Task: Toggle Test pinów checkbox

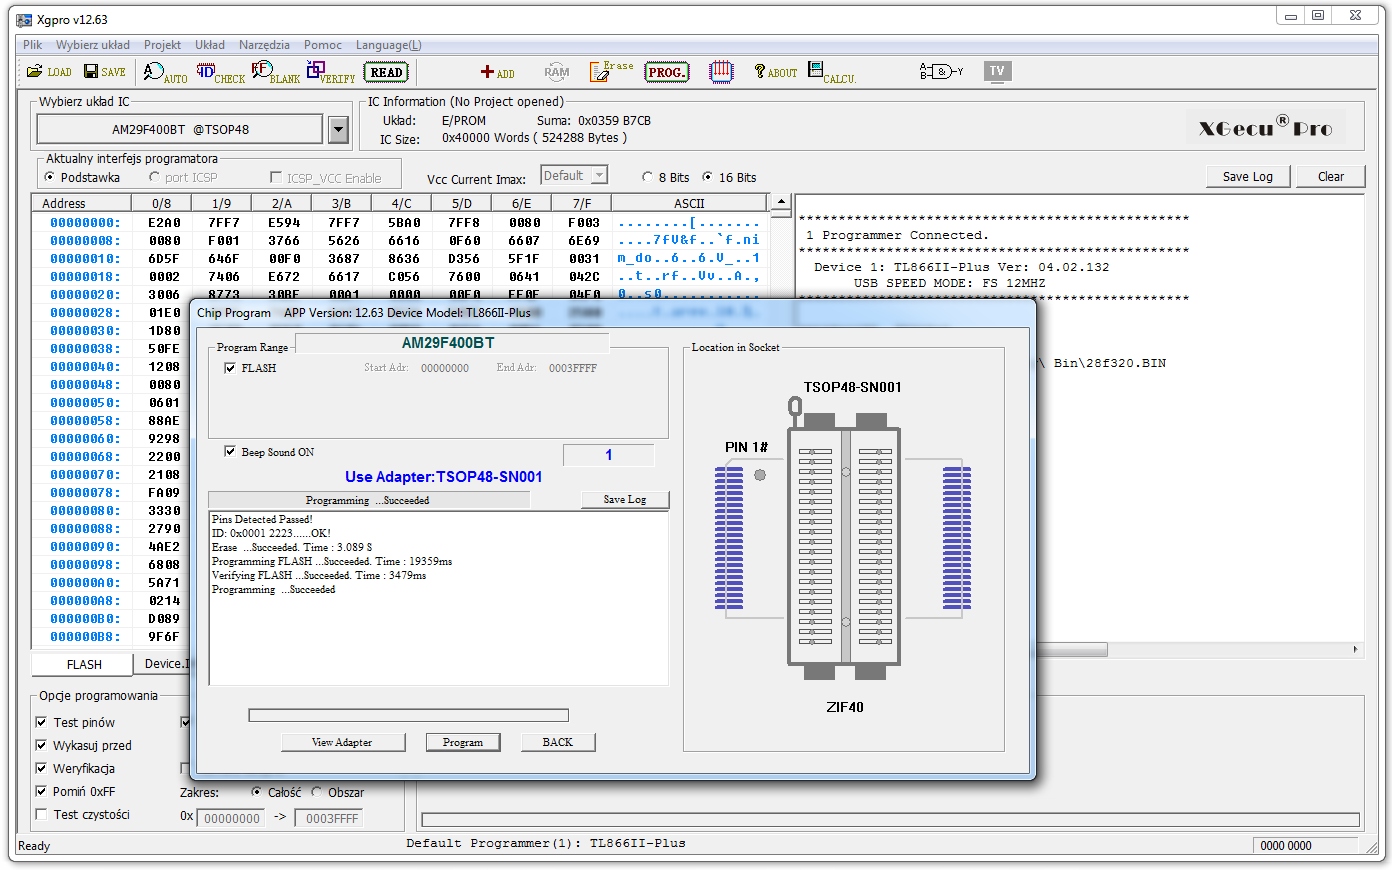Action: 41,722
